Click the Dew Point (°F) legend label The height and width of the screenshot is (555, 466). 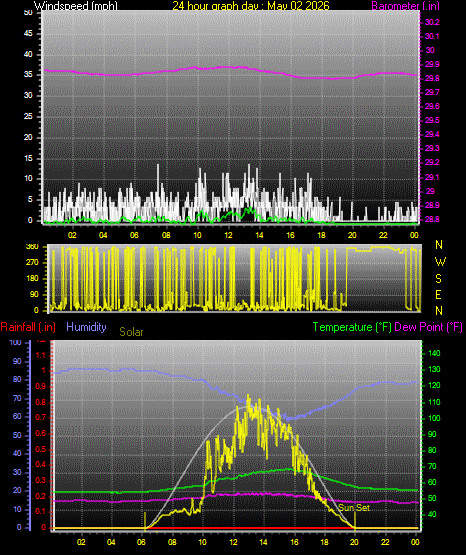tap(428, 327)
